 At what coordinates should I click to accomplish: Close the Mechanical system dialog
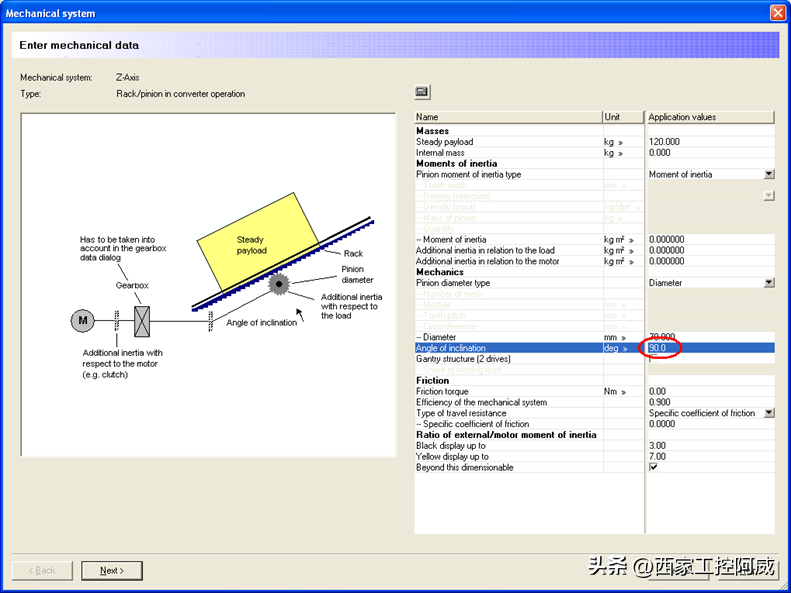[x=777, y=13]
